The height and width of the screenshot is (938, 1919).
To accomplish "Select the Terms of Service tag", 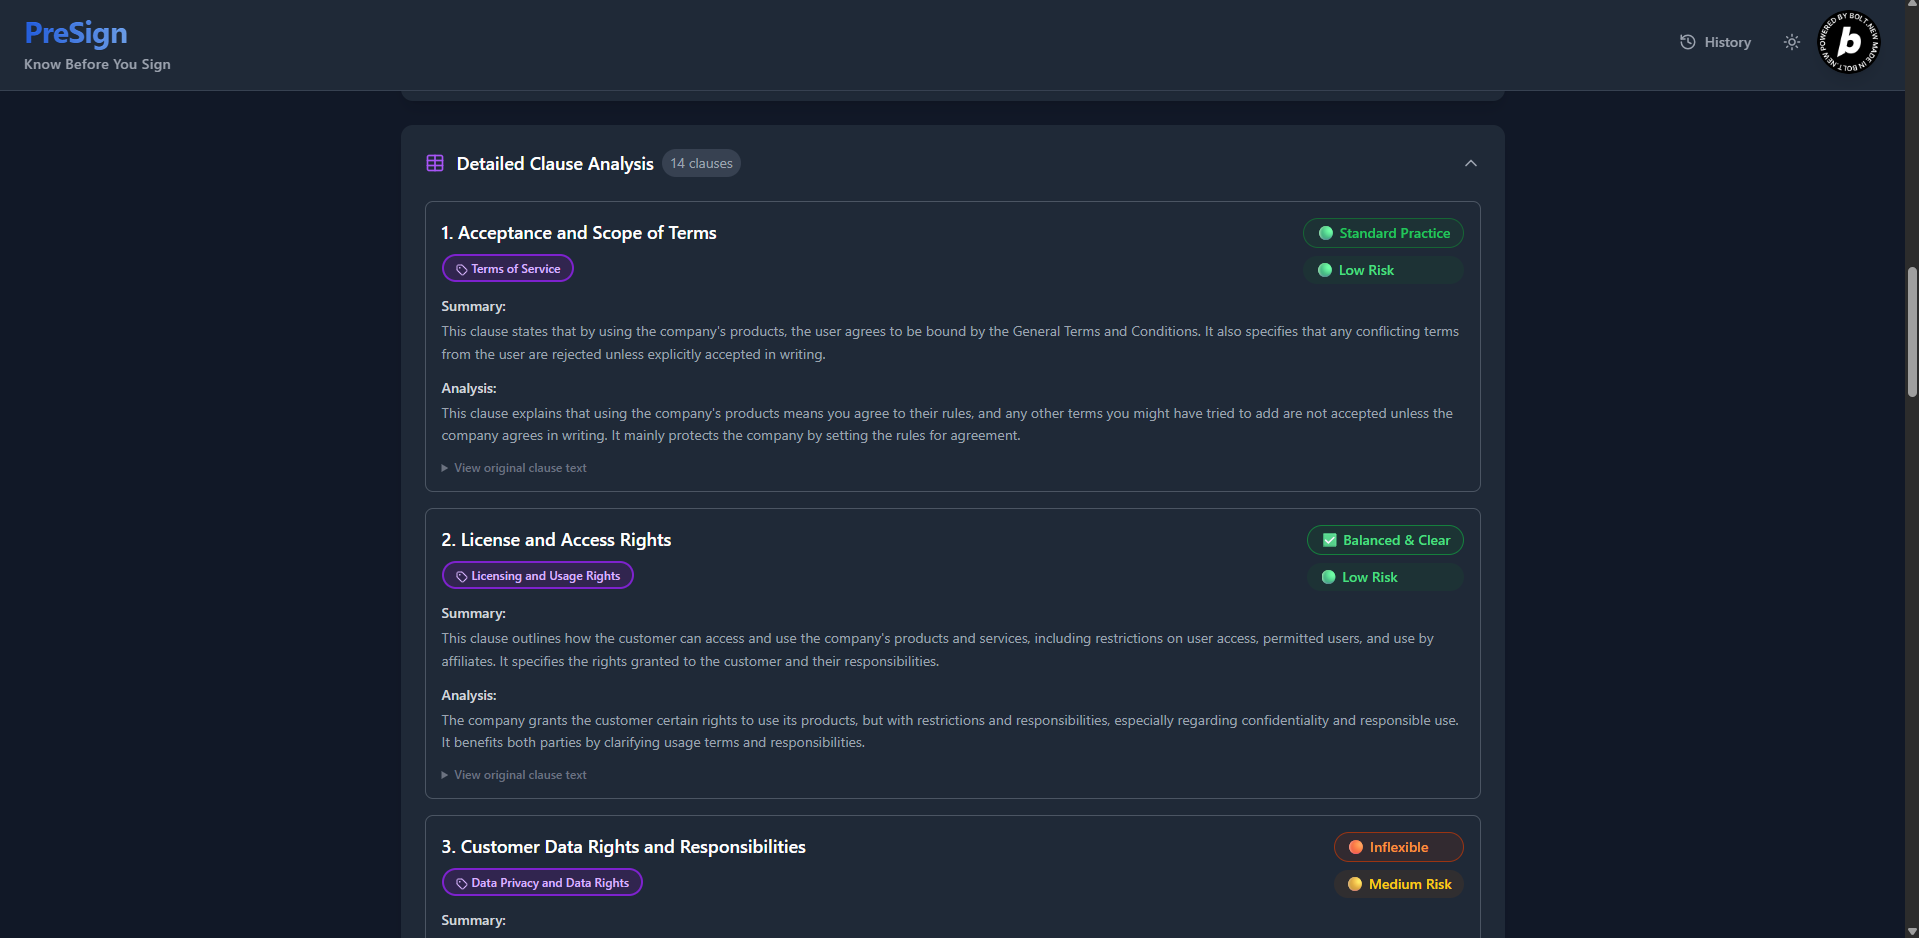I will 508,269.
